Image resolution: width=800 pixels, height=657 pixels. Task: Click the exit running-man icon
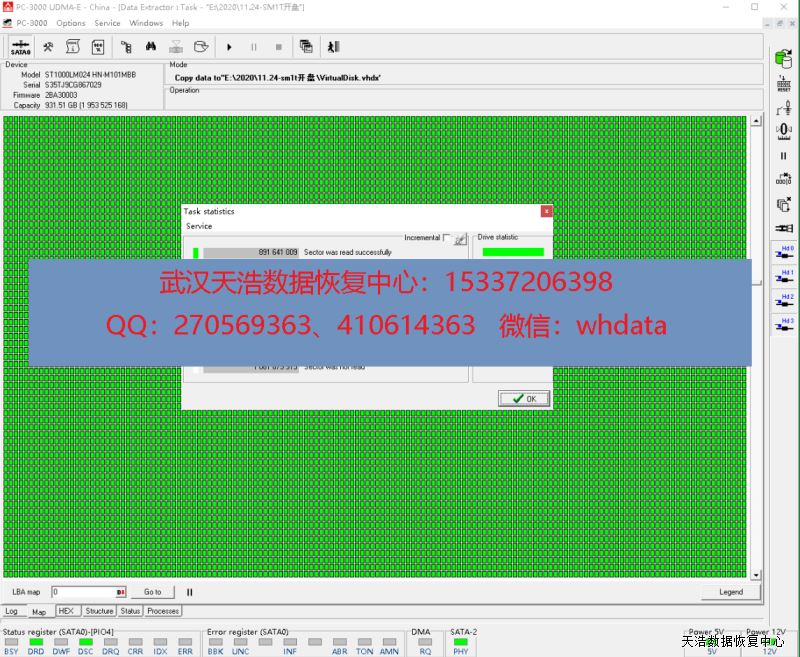334,47
